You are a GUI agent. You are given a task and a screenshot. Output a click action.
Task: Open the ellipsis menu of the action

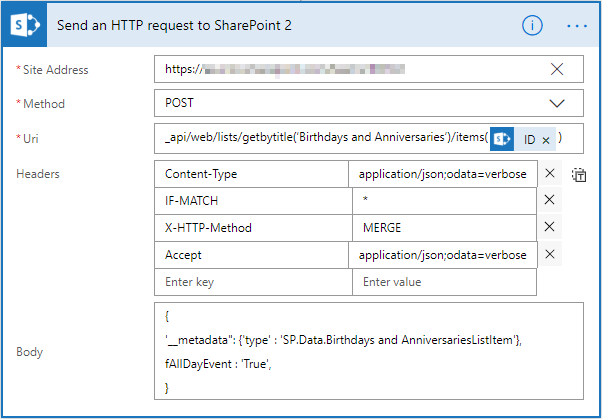(577, 26)
